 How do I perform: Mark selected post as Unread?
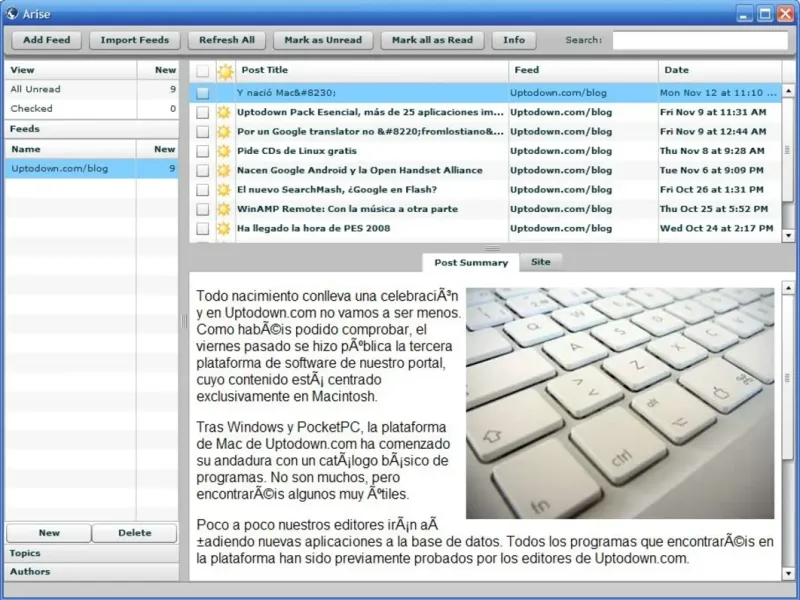[x=323, y=40]
